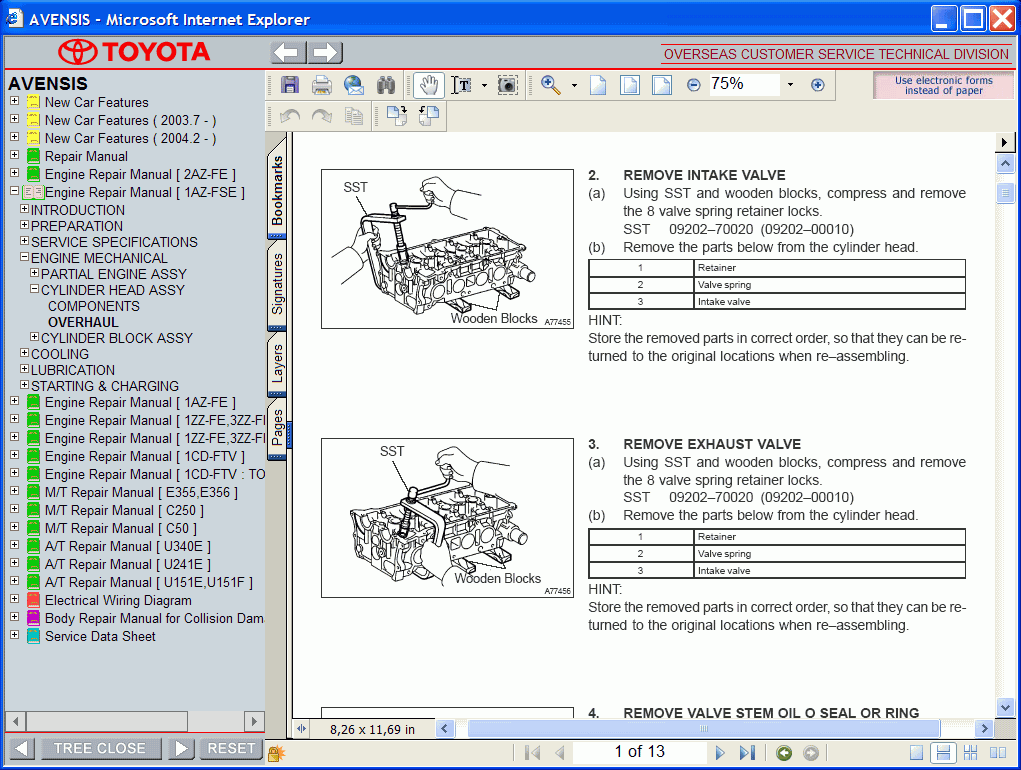
Task: Click the TREE CLOSE button
Action: [x=99, y=748]
